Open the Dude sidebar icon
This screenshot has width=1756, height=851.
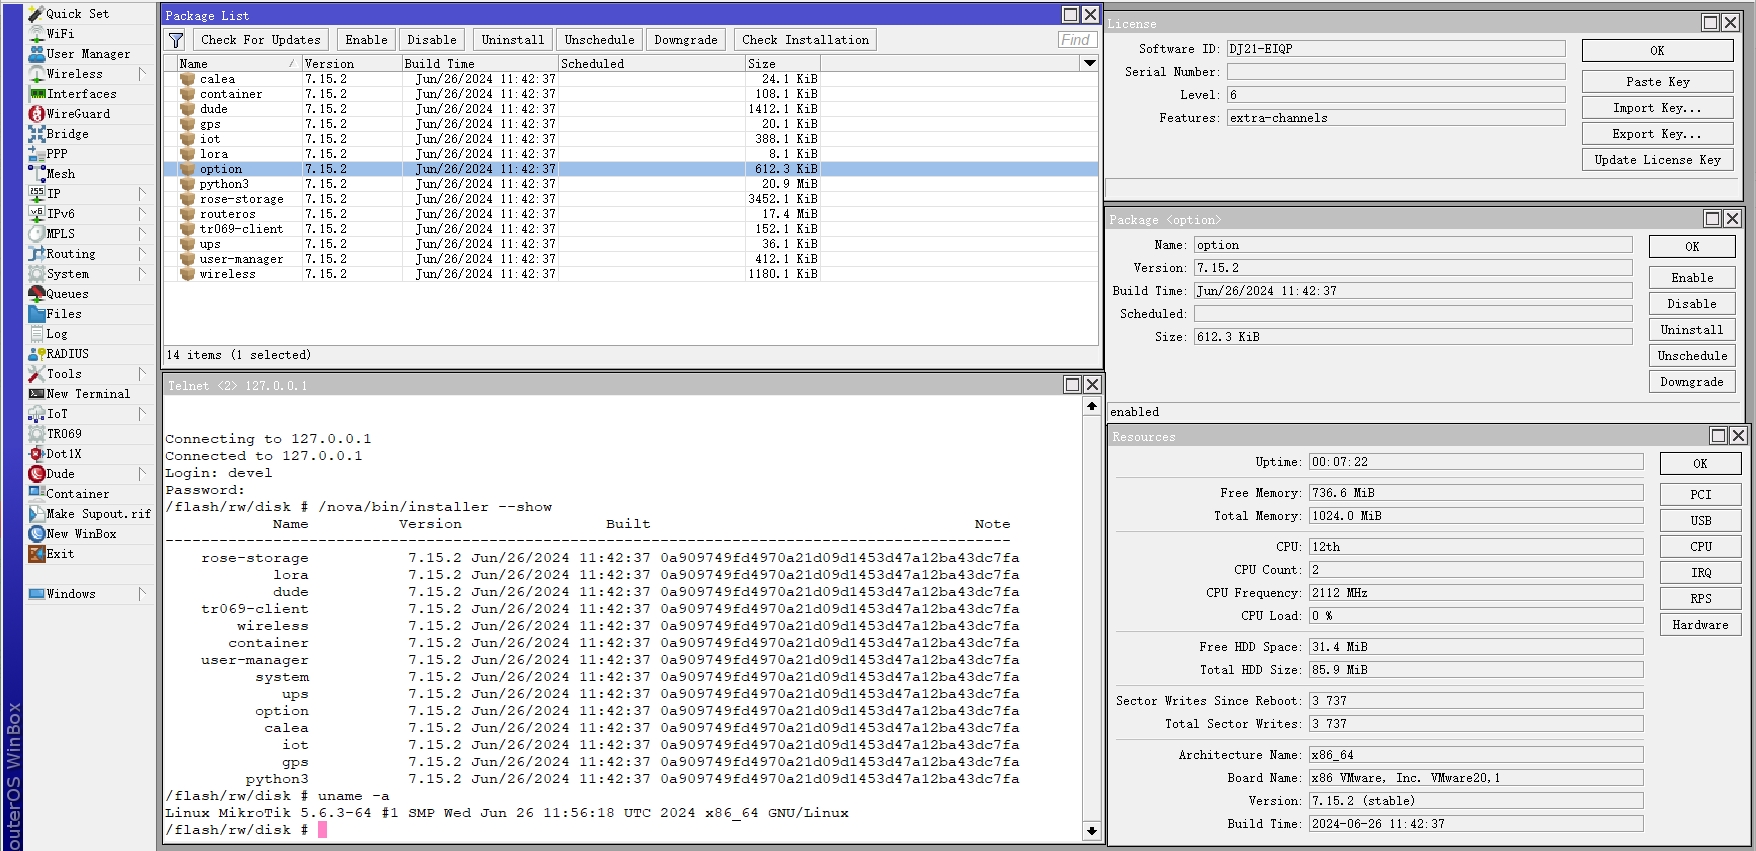click(37, 474)
